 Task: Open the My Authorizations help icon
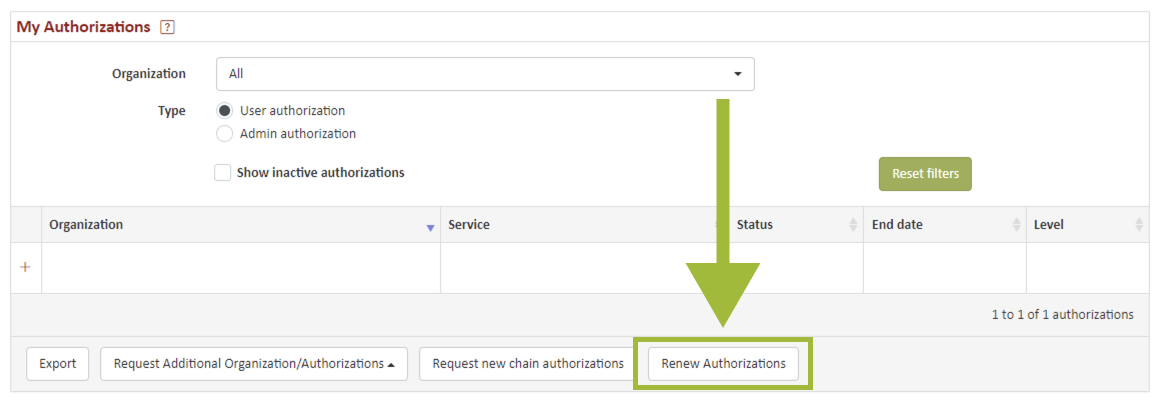(x=167, y=27)
